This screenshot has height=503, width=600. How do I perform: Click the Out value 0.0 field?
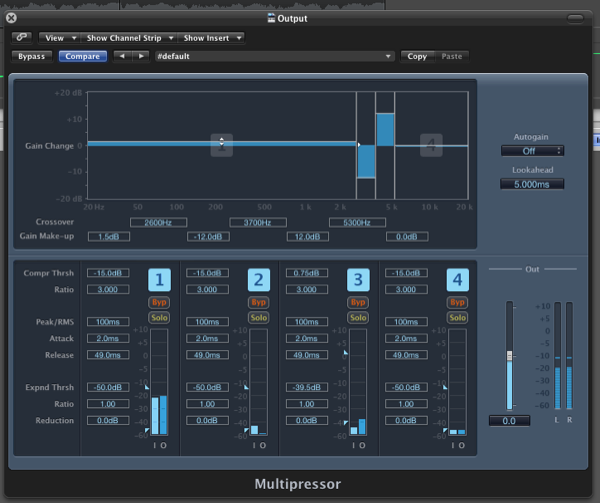509,421
